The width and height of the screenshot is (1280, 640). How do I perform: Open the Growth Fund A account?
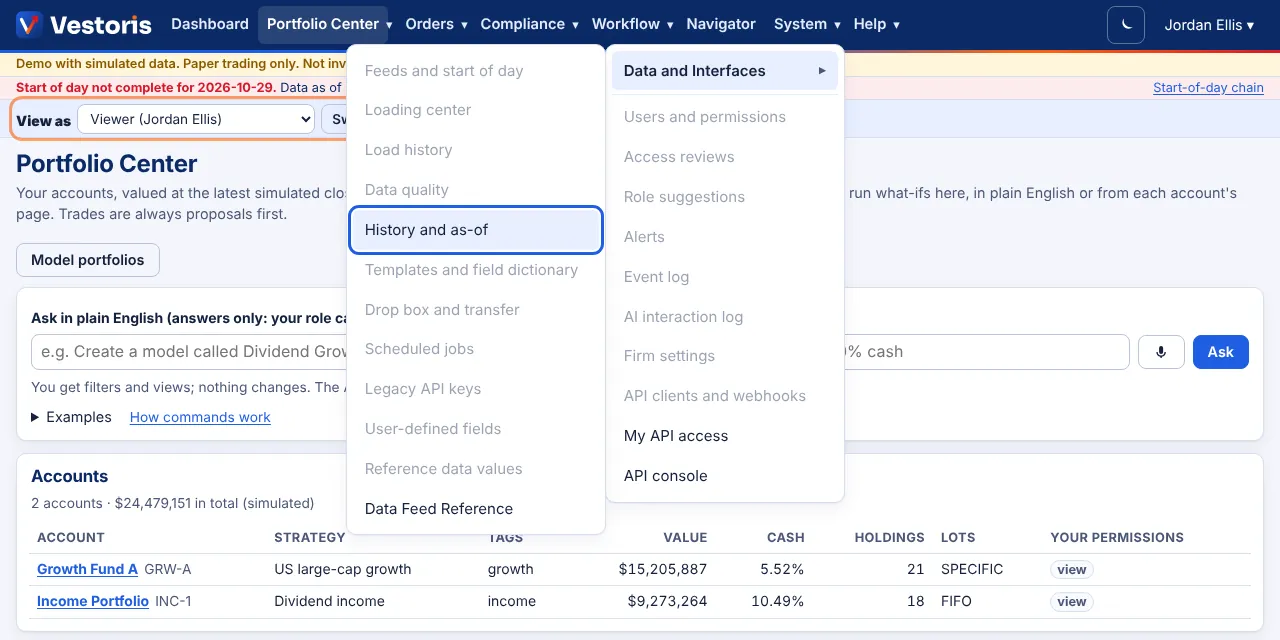point(87,569)
